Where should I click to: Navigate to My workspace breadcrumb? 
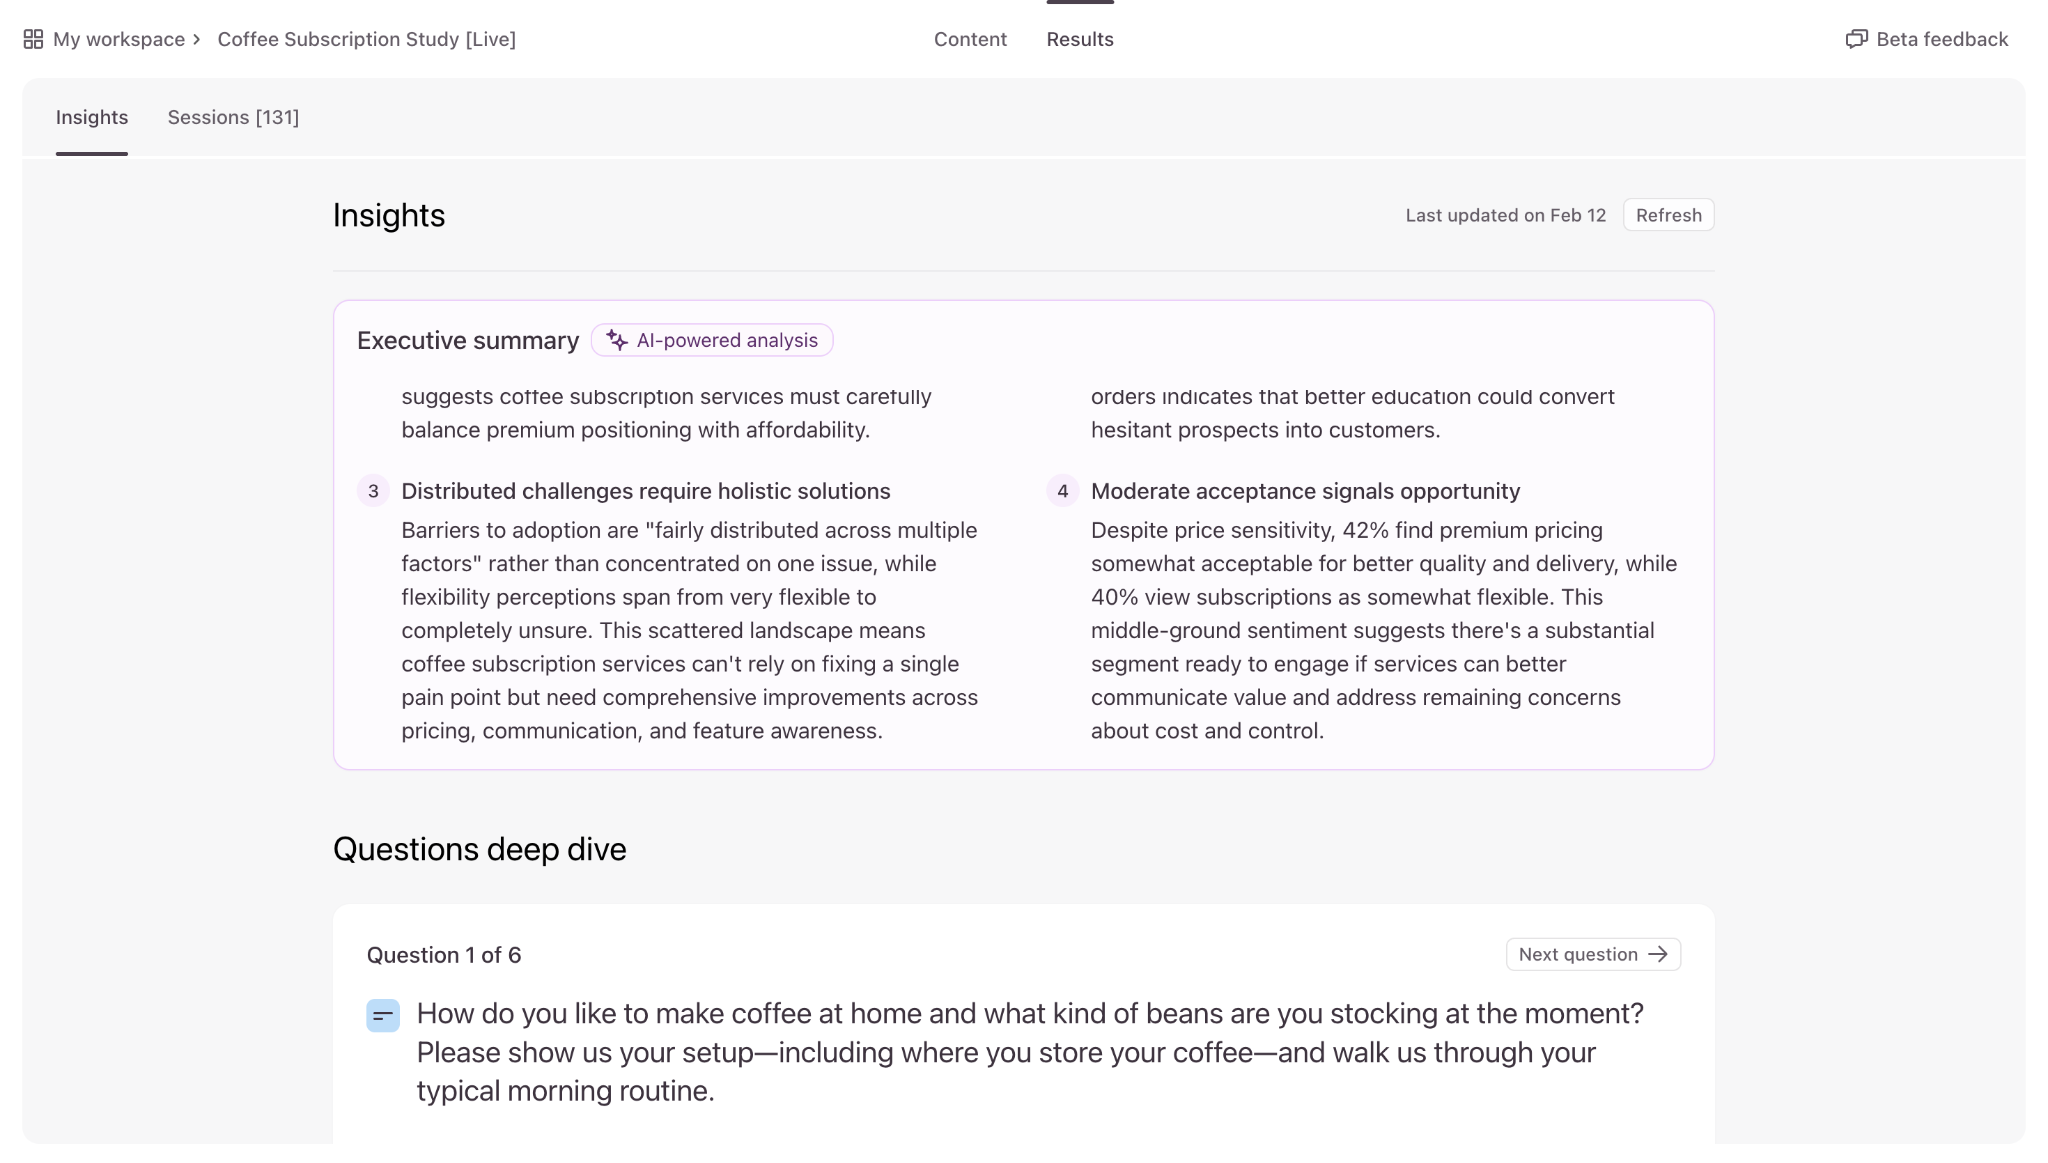119,39
